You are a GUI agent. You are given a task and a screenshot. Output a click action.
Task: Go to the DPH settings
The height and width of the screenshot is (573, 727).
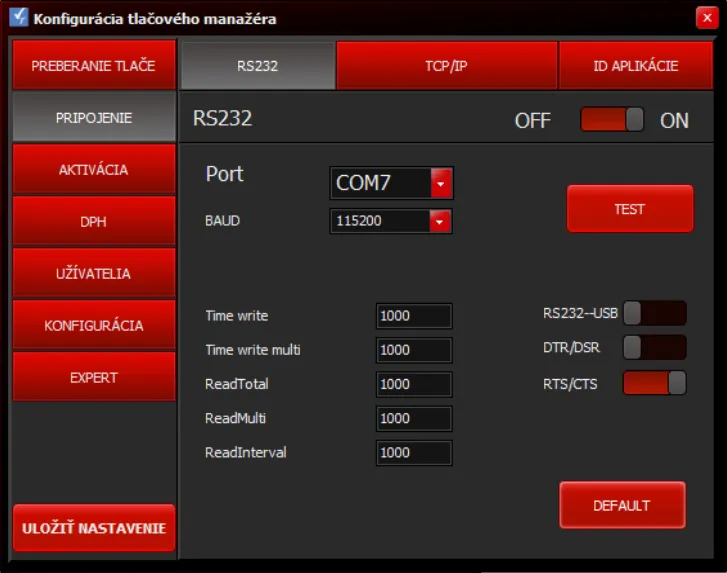click(x=94, y=221)
